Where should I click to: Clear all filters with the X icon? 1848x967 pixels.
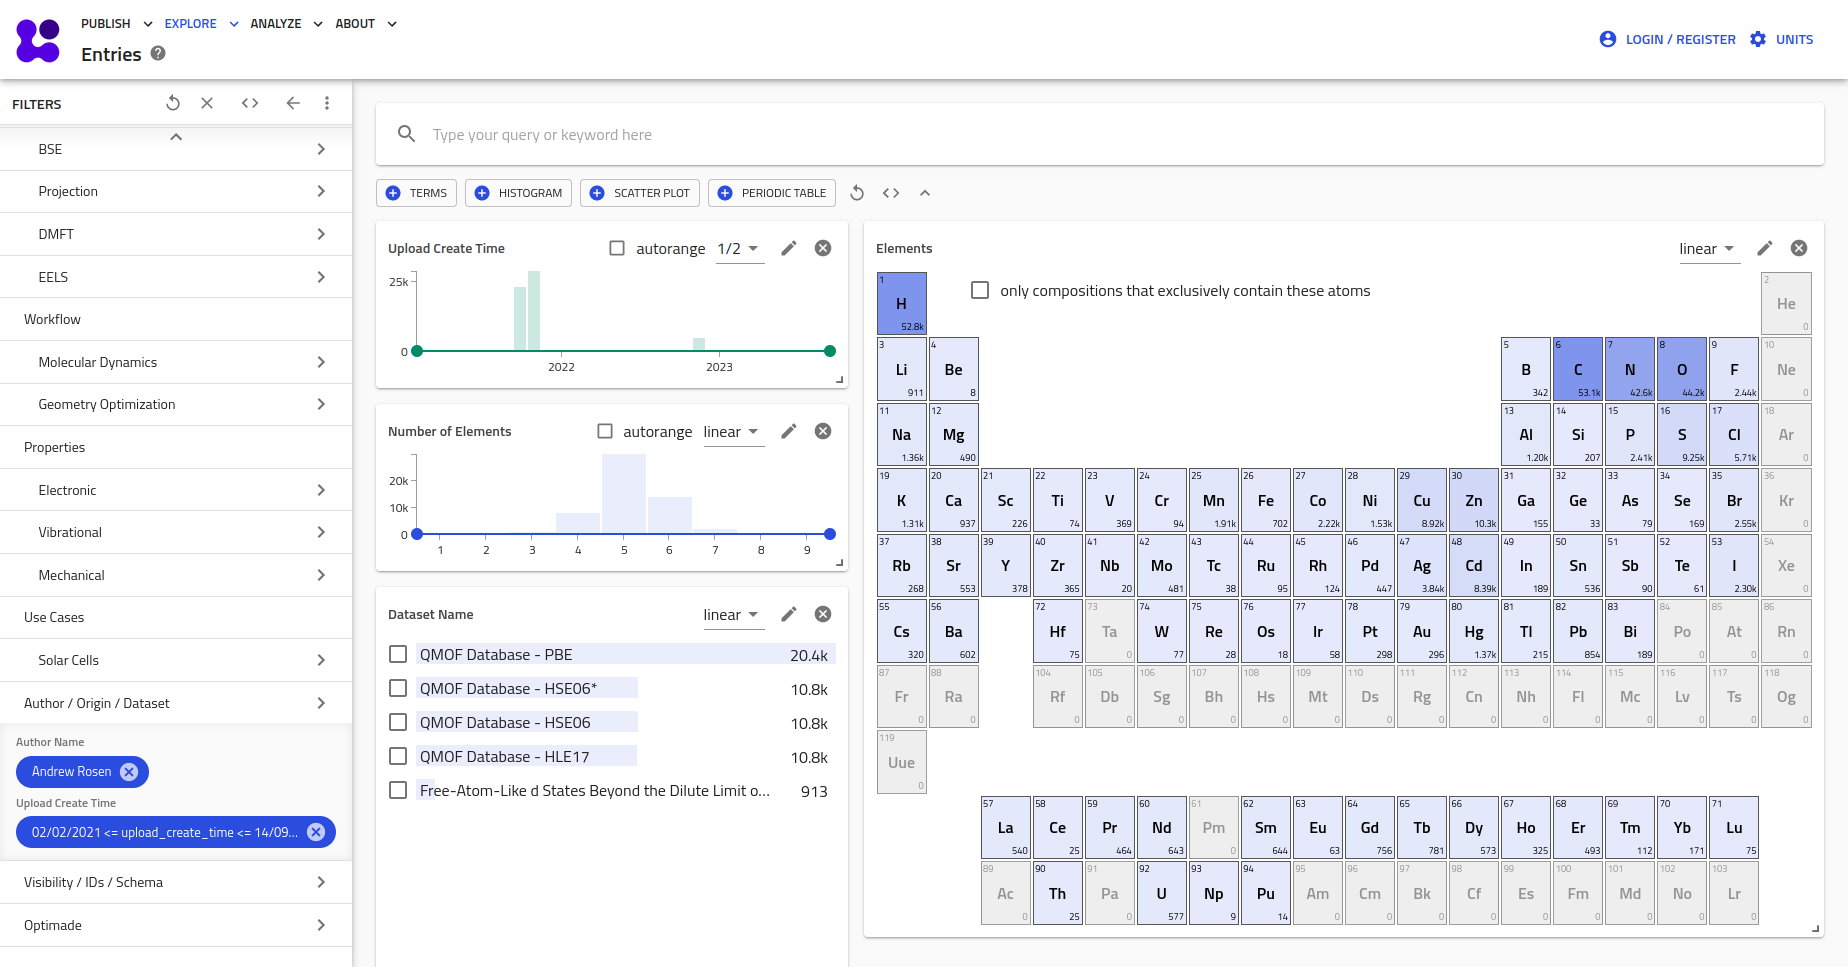coord(207,103)
